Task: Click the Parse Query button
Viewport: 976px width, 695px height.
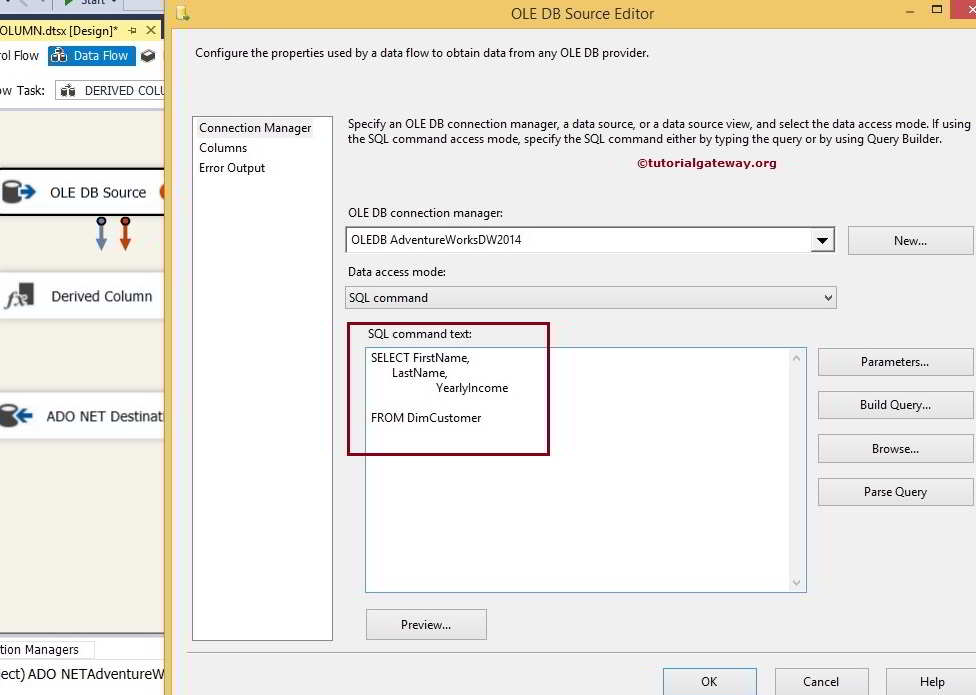Action: (894, 491)
